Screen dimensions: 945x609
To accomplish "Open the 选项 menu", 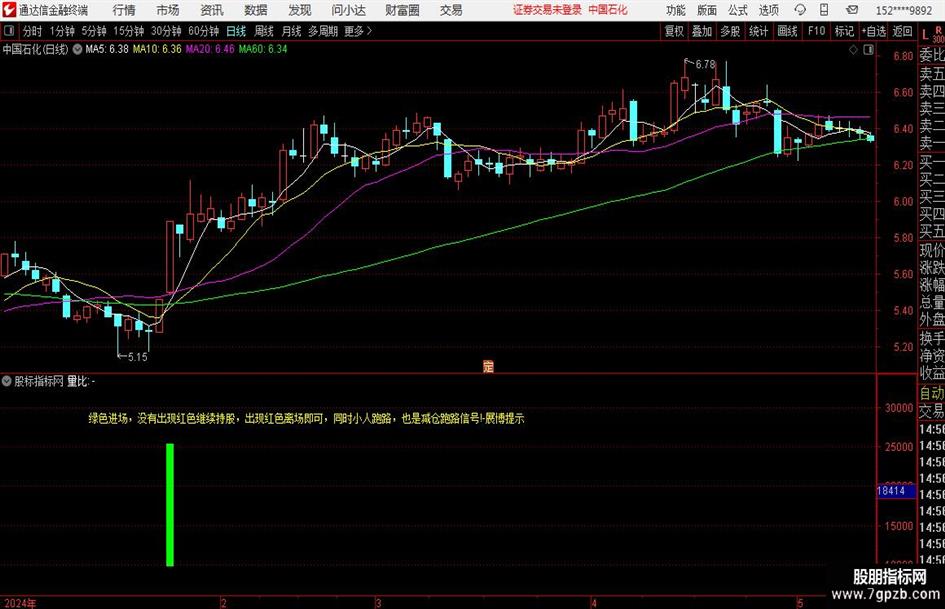I will click(768, 10).
